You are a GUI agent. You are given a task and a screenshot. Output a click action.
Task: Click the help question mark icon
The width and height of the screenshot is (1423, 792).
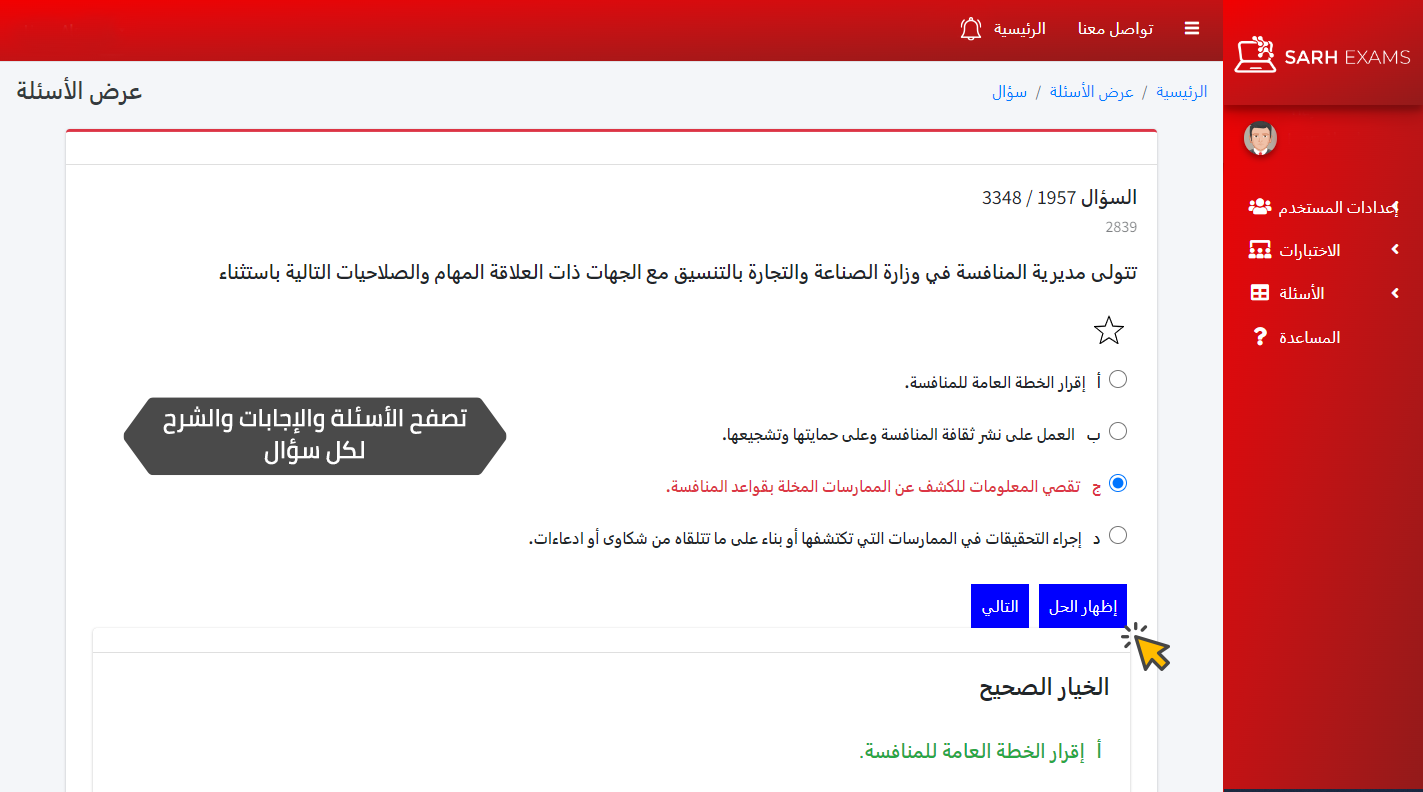pos(1260,337)
